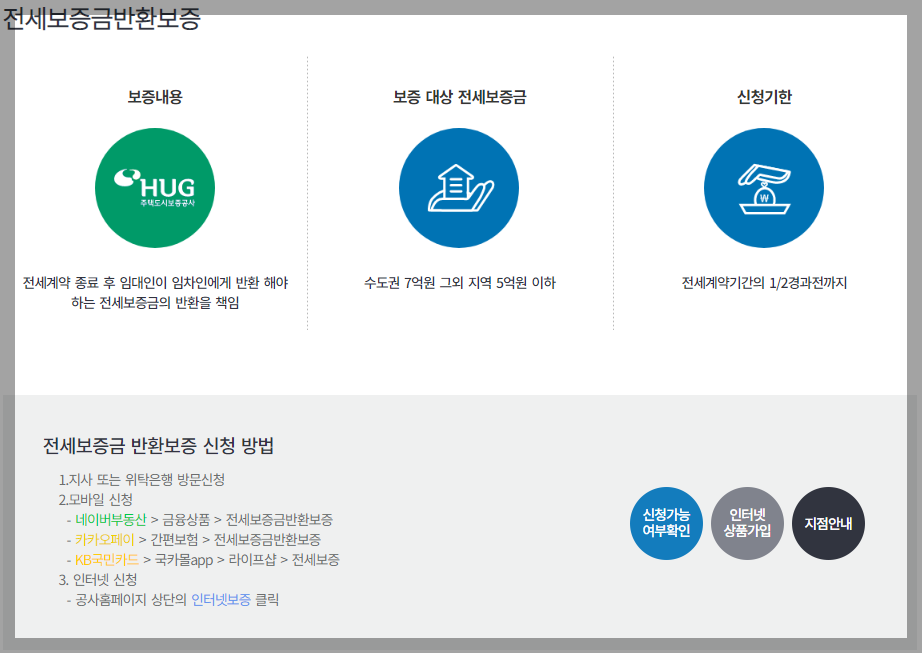Image resolution: width=922 pixels, height=653 pixels.
Task: Click 간편보험 in the 카카오페이 path
Action: click(174, 540)
